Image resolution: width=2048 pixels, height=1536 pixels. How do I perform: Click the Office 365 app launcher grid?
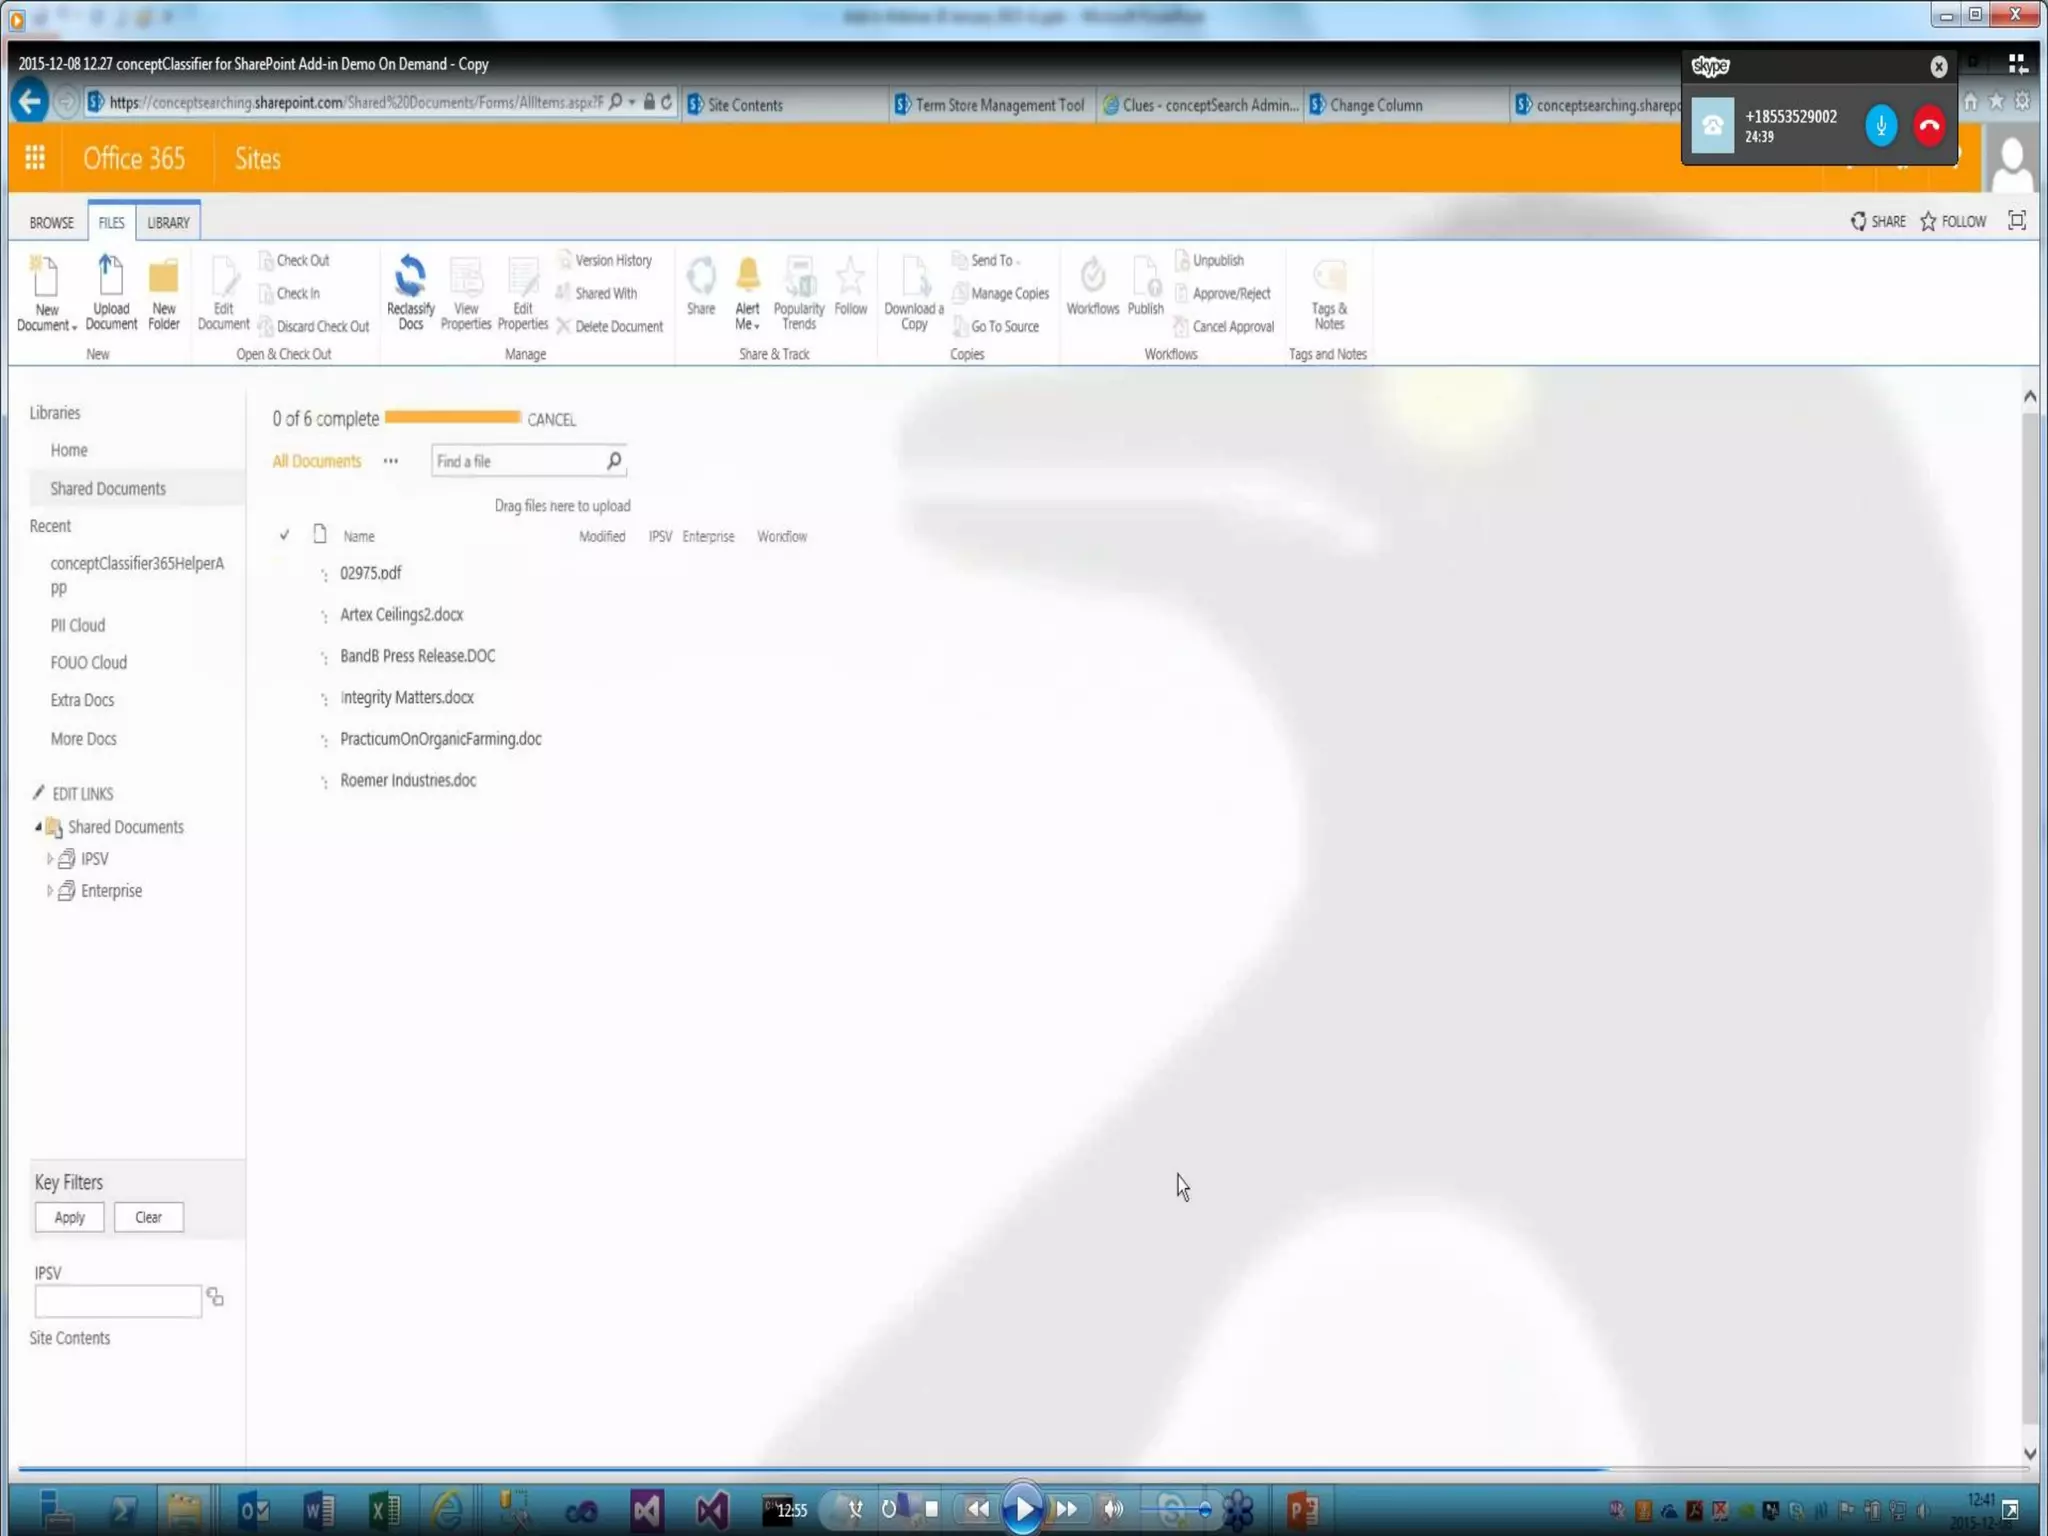tap(35, 158)
